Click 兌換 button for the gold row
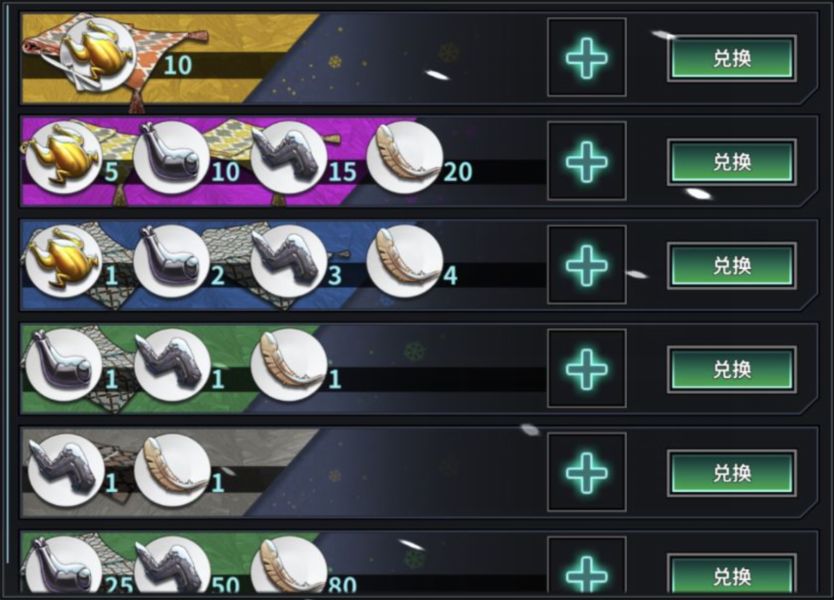Screen dimensions: 834x600 pyautogui.click(x=732, y=58)
